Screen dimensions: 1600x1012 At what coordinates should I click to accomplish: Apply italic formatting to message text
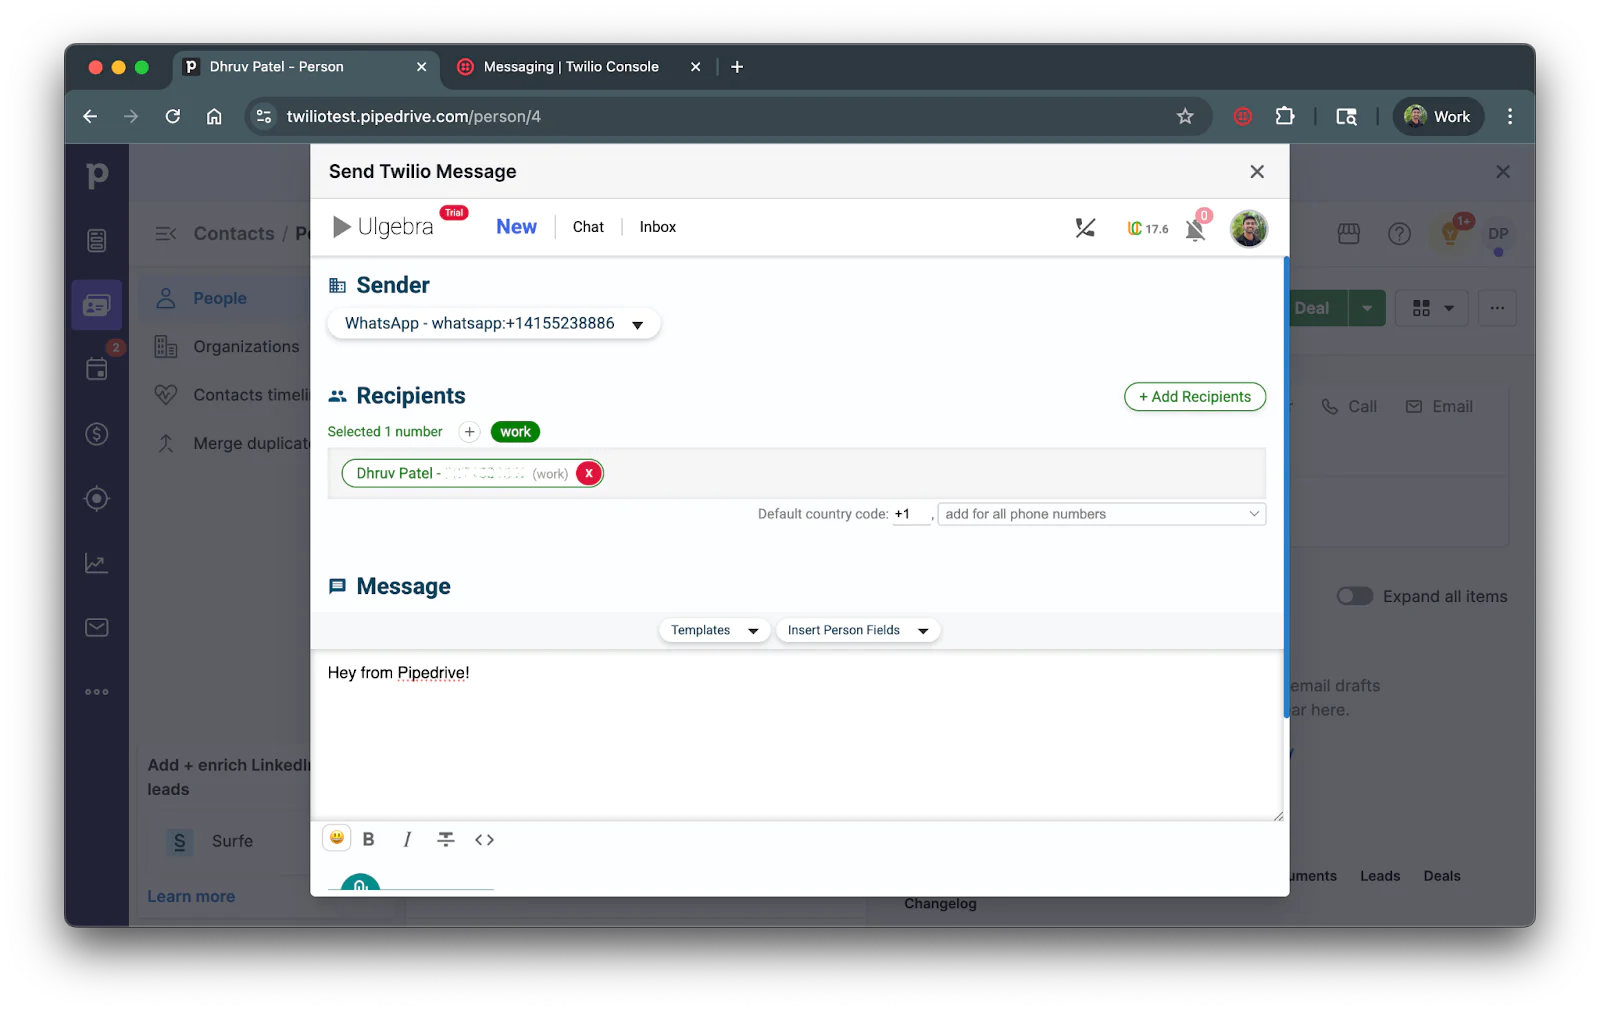coord(406,839)
